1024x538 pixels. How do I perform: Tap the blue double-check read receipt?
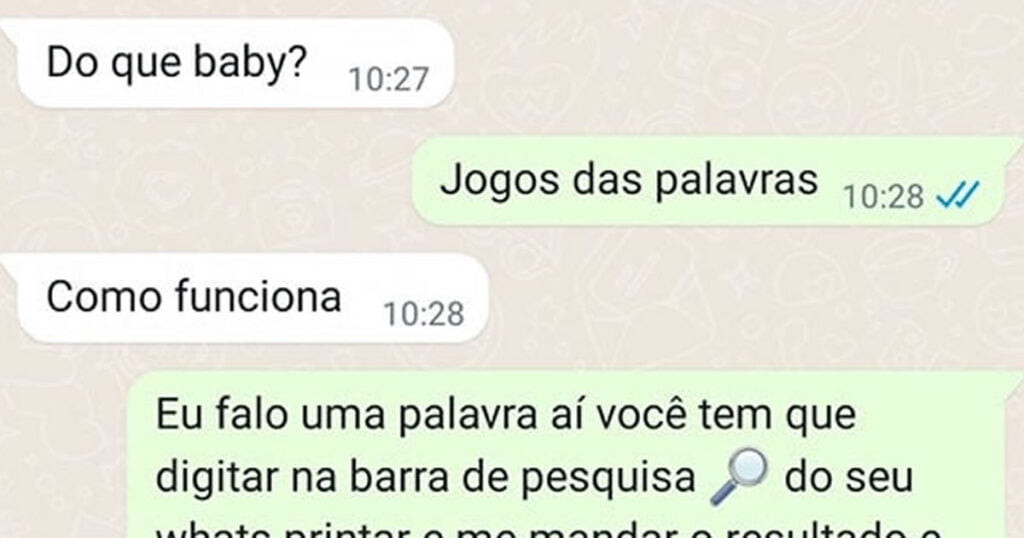[x=957, y=195]
